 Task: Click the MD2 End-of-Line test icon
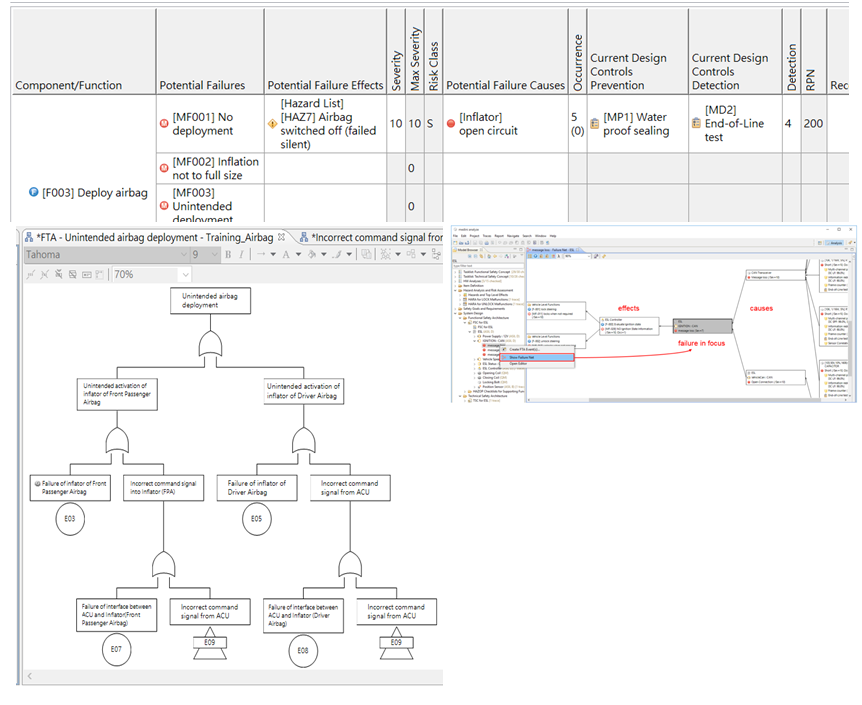[696, 124]
